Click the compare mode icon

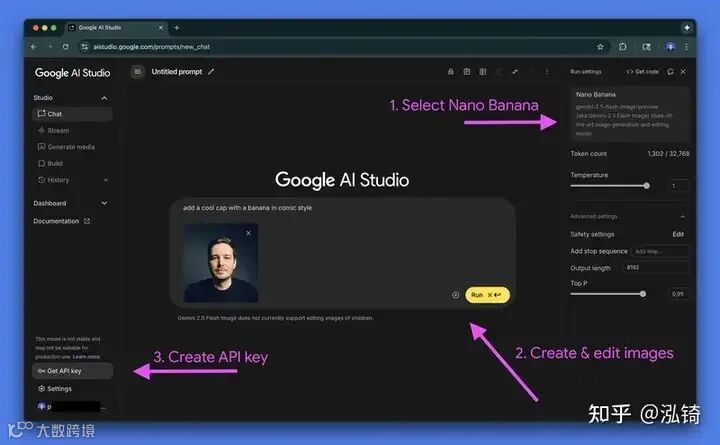(x=483, y=72)
